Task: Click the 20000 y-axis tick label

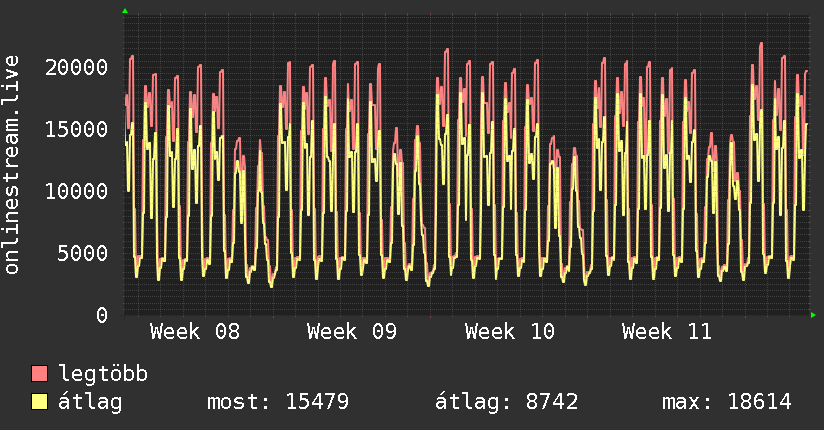Action: pos(76,67)
